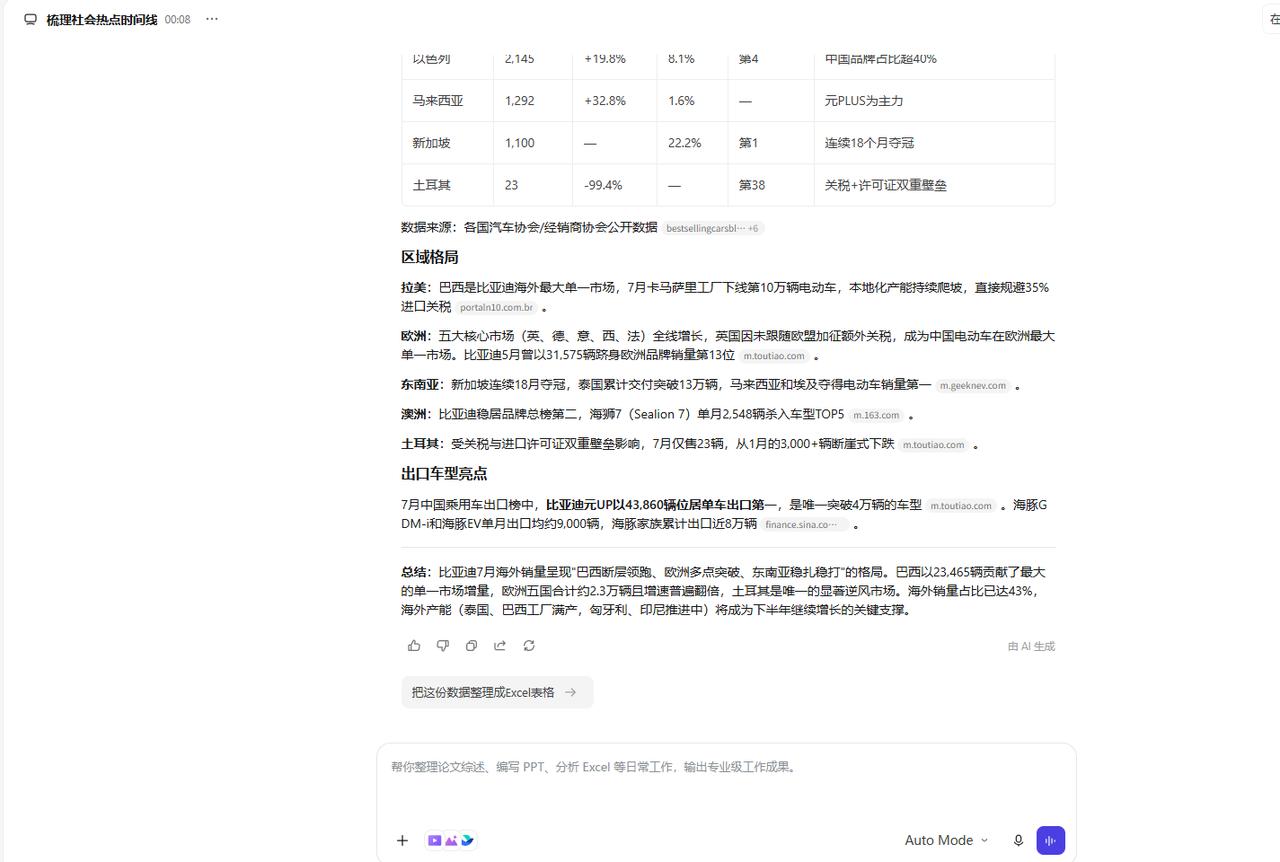The height and width of the screenshot is (862, 1280).
Task: Click the chat title 梳理社会热点时间线
Action: [102, 19]
